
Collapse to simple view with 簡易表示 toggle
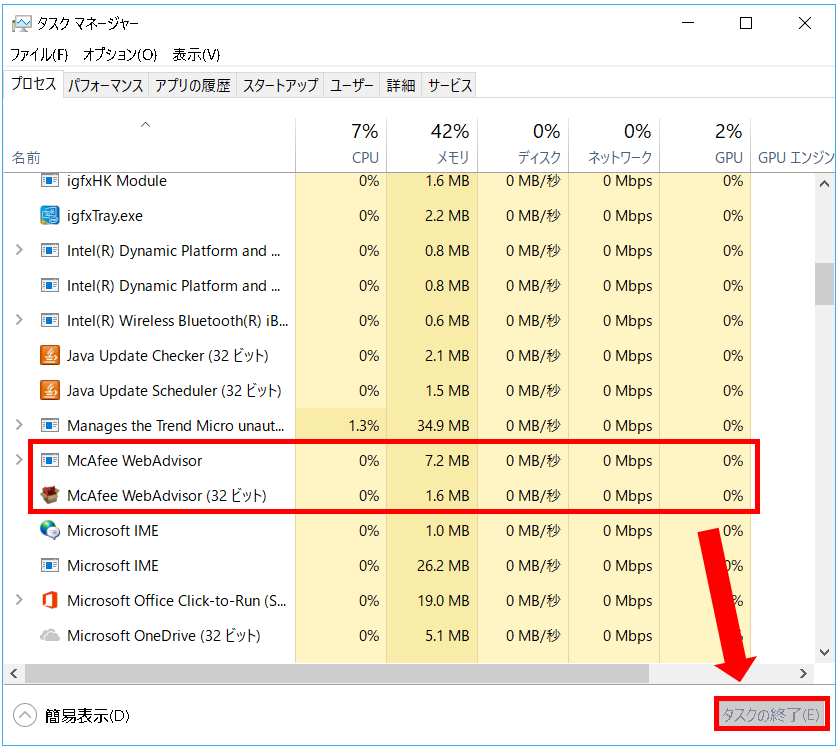[x=72, y=716]
